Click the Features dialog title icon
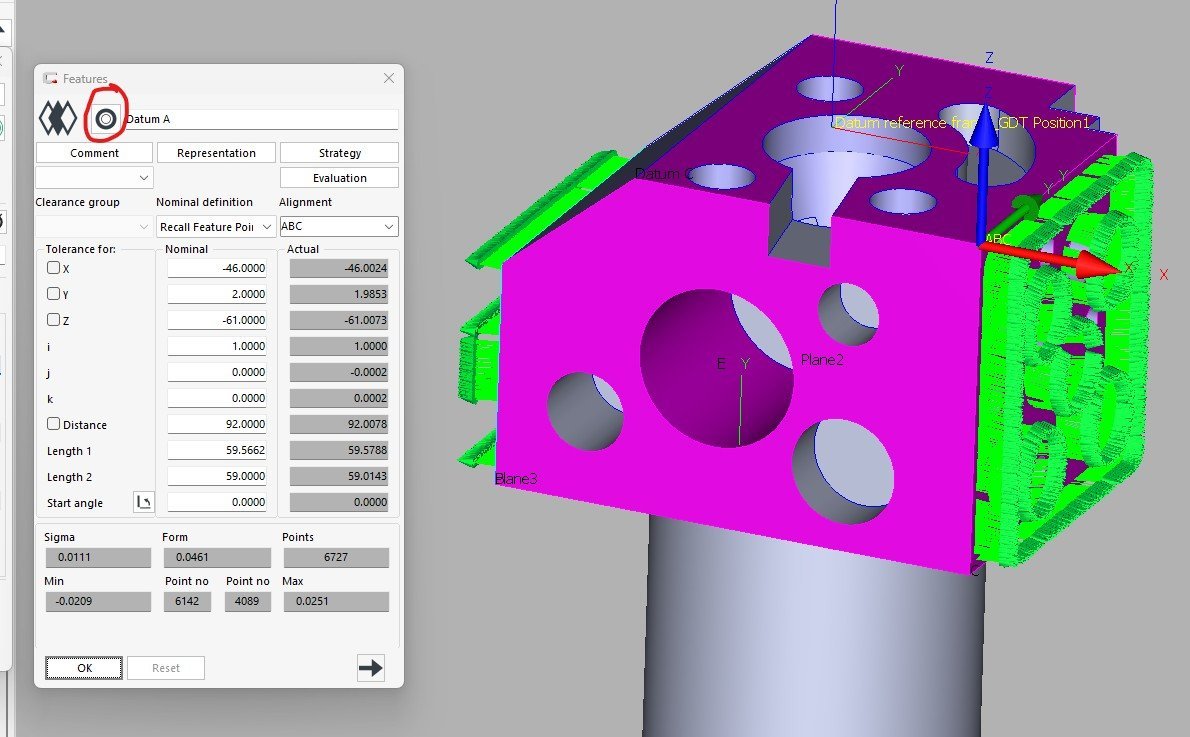Viewport: 1190px width, 737px height. coord(50,78)
